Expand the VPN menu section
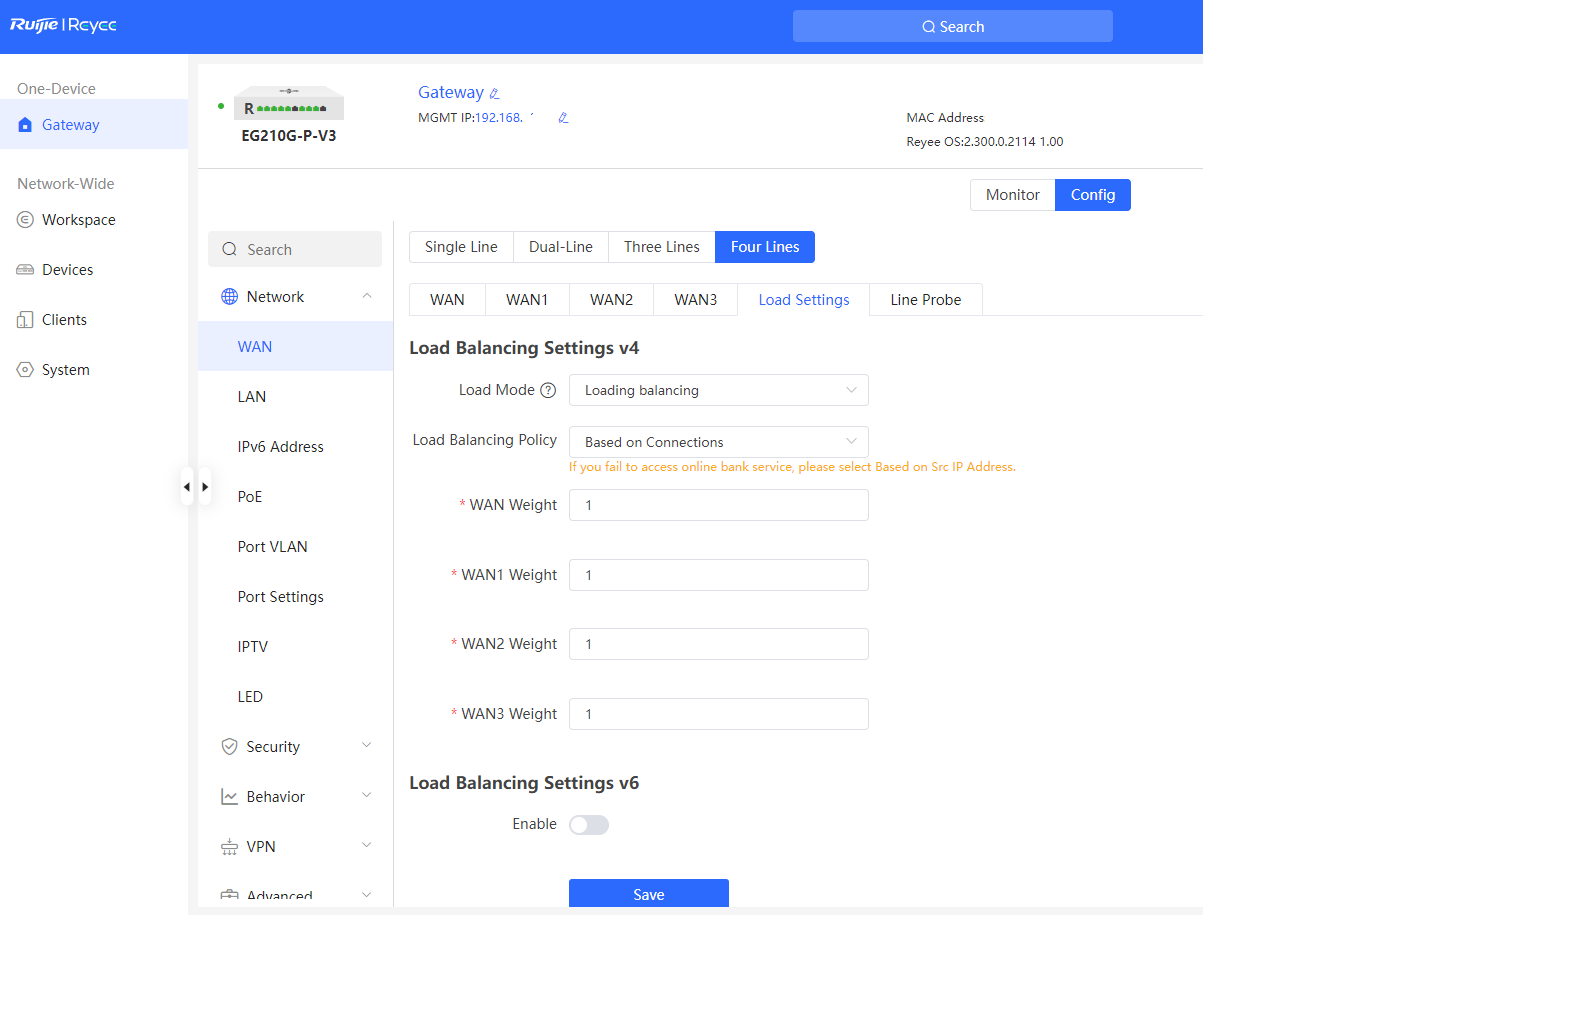 click(295, 847)
